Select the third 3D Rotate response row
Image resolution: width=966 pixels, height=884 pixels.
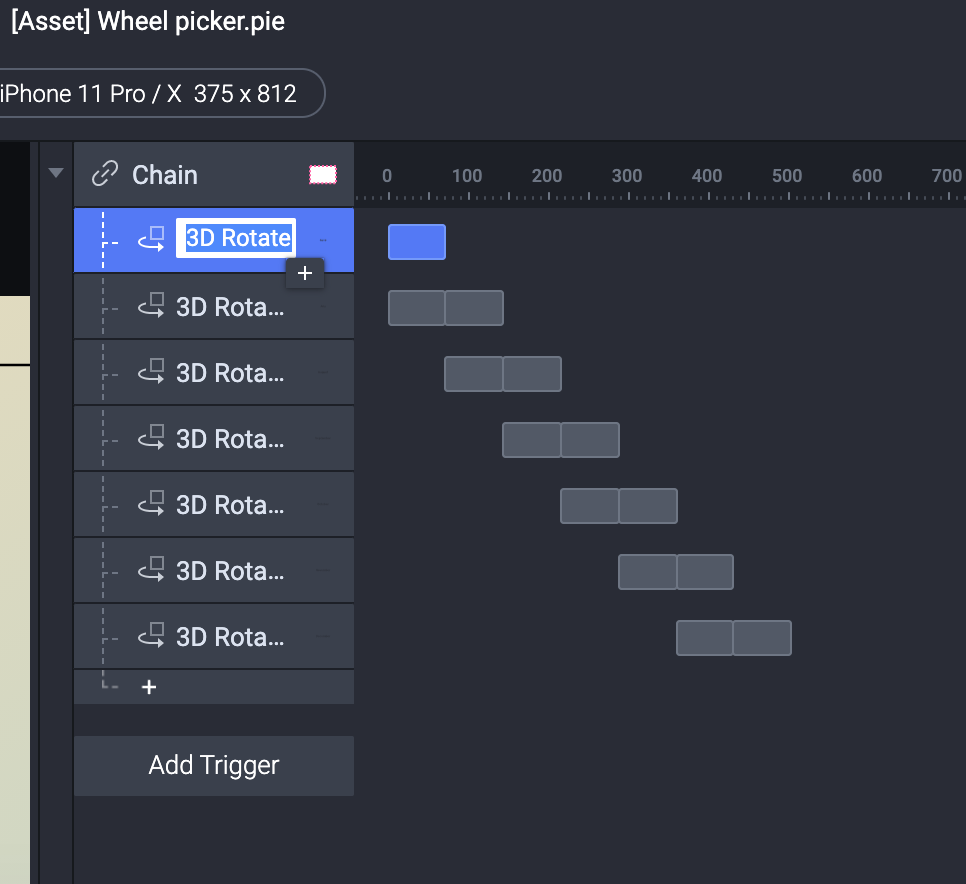[x=229, y=373]
